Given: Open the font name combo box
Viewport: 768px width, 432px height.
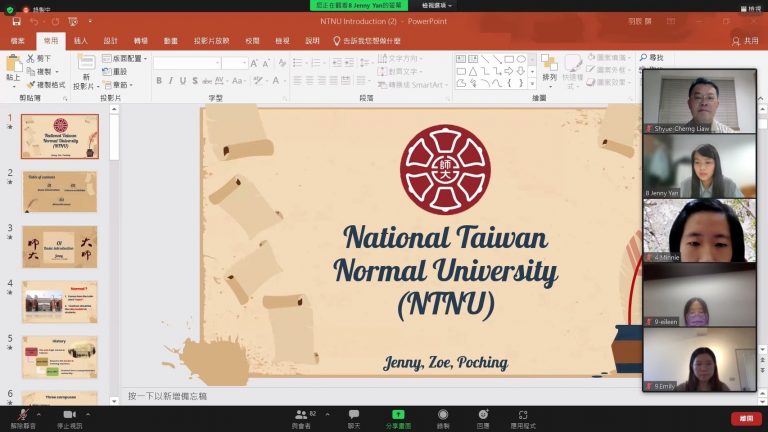Looking at the screenshot, I should (x=186, y=62).
